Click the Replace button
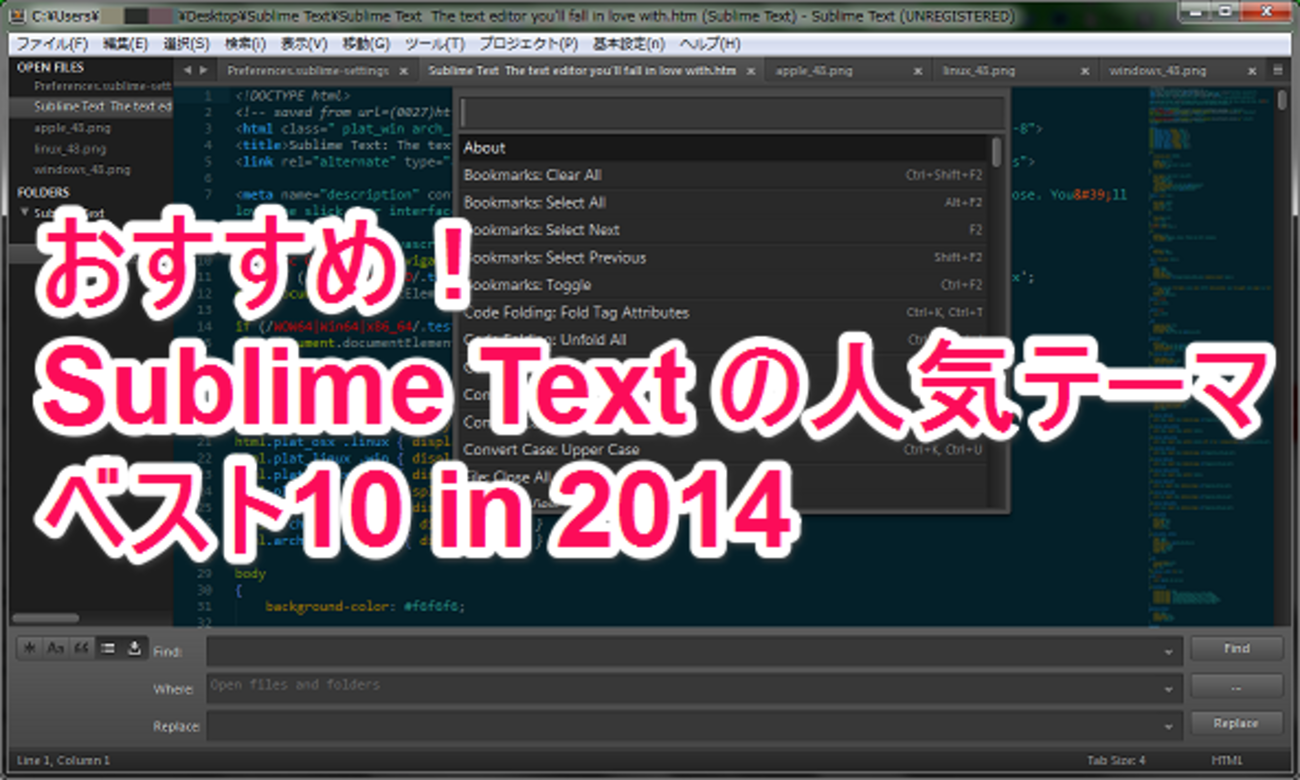 pyautogui.click(x=1236, y=724)
